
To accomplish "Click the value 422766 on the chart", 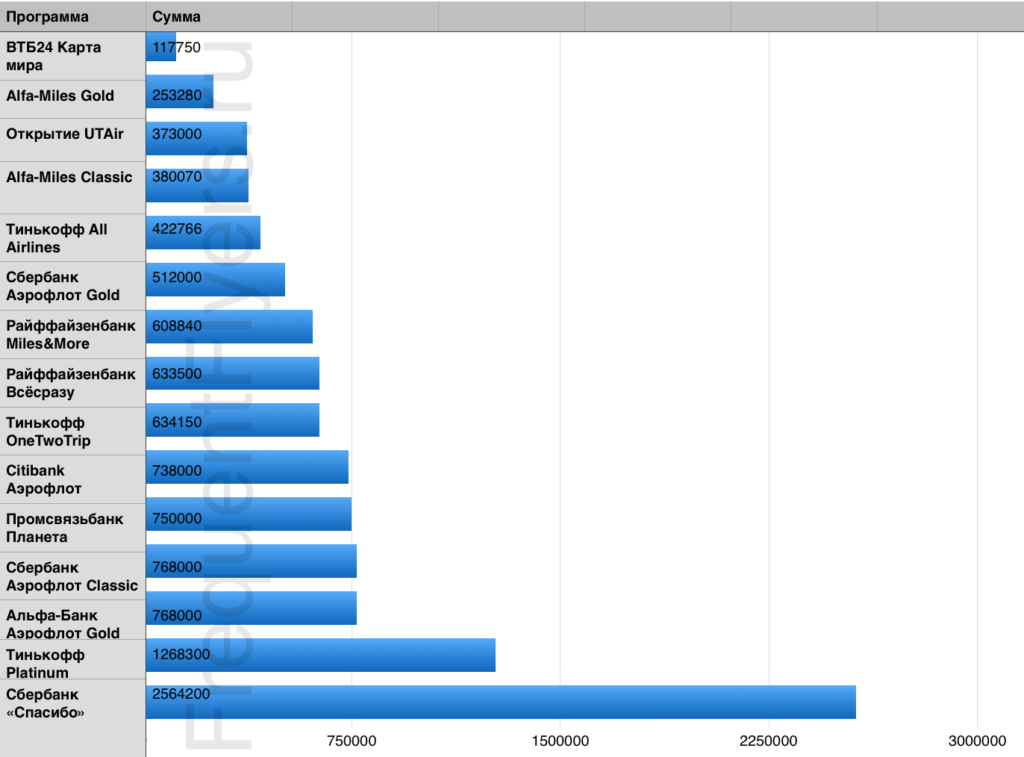I will [177, 229].
